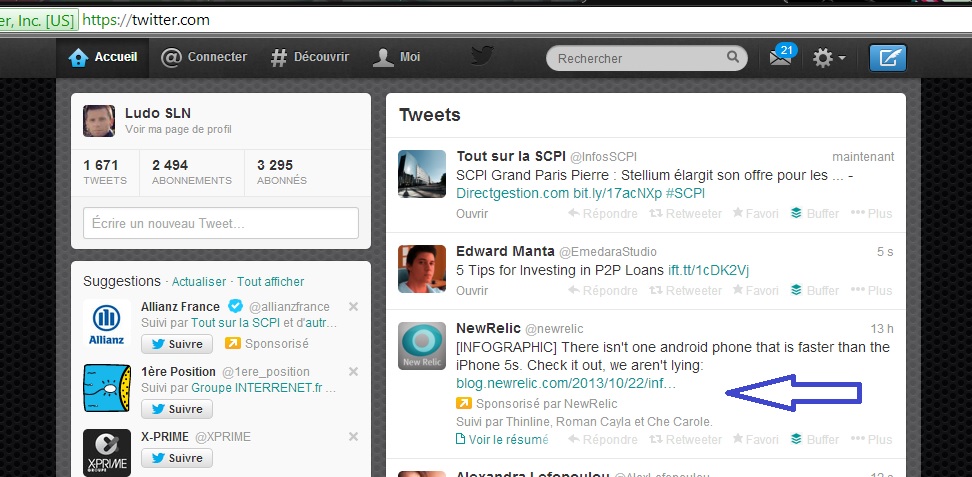Expand Voir le résumé on NewRelic tweet
The image size is (972, 477).
[x=502, y=439]
